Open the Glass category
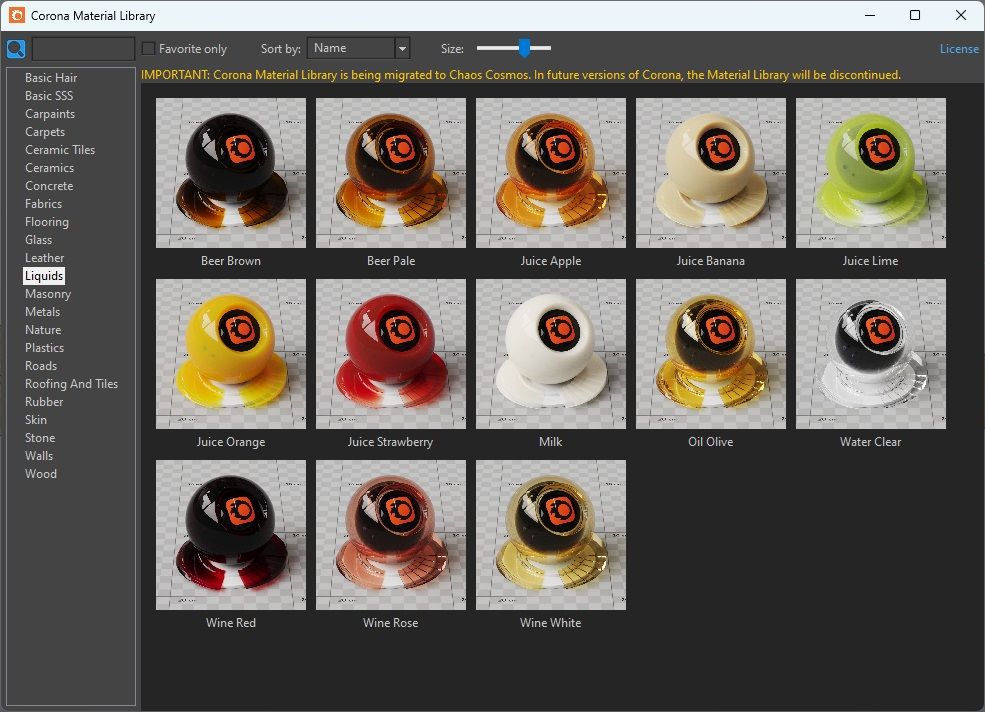The height and width of the screenshot is (712, 985). [38, 239]
